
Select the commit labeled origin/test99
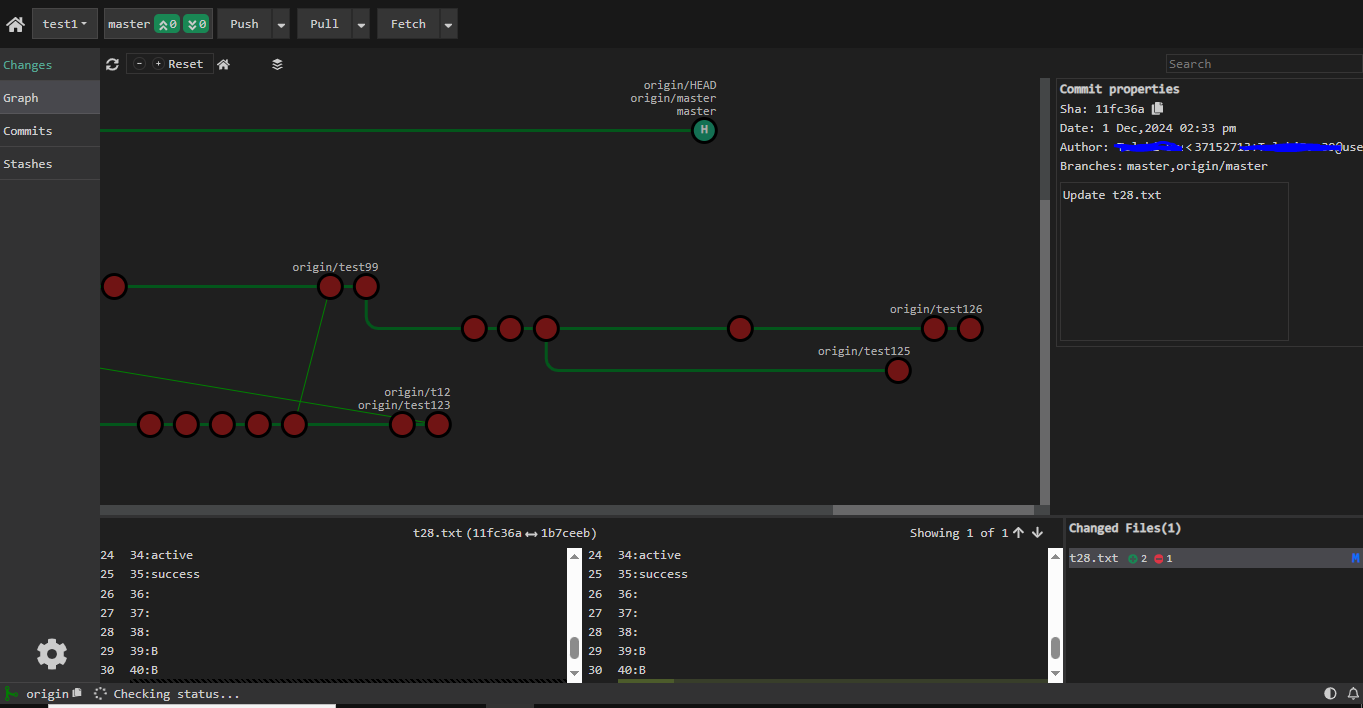coord(330,287)
